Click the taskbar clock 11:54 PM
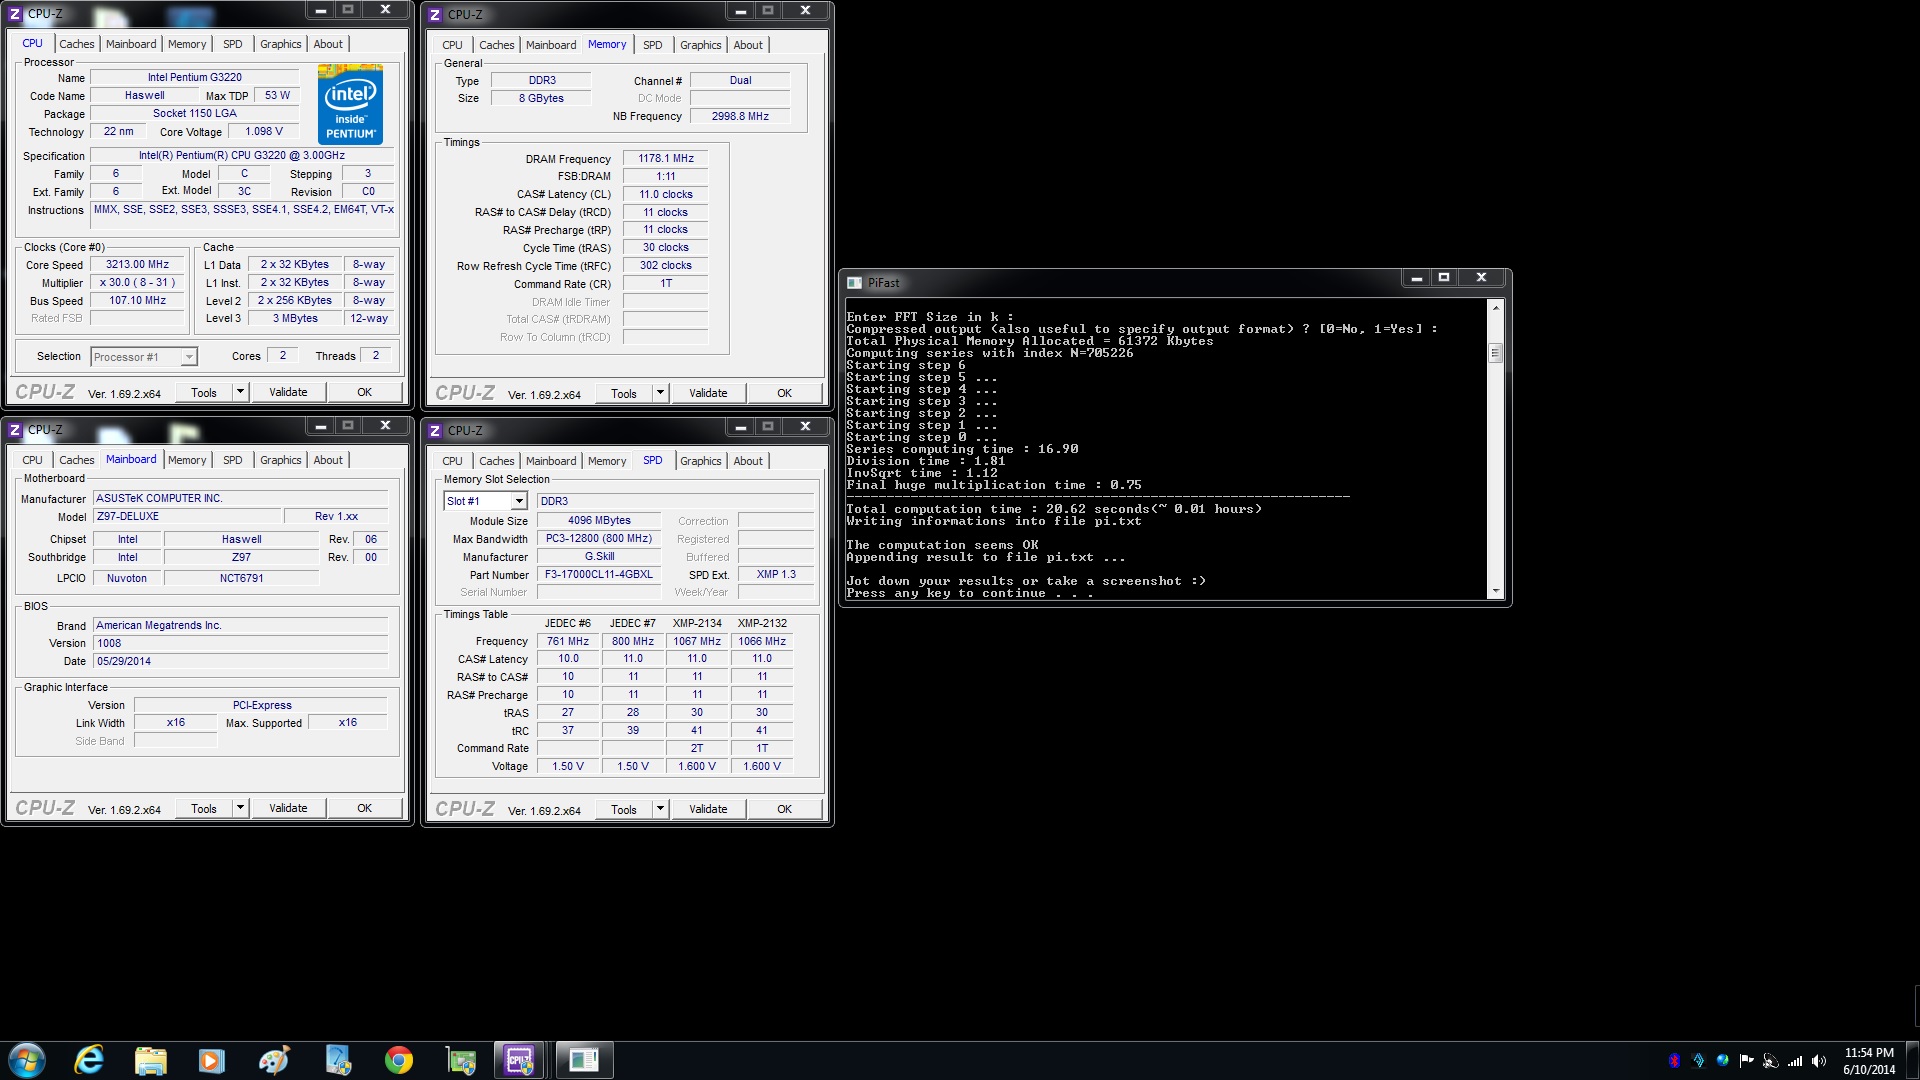 tap(1869, 1053)
